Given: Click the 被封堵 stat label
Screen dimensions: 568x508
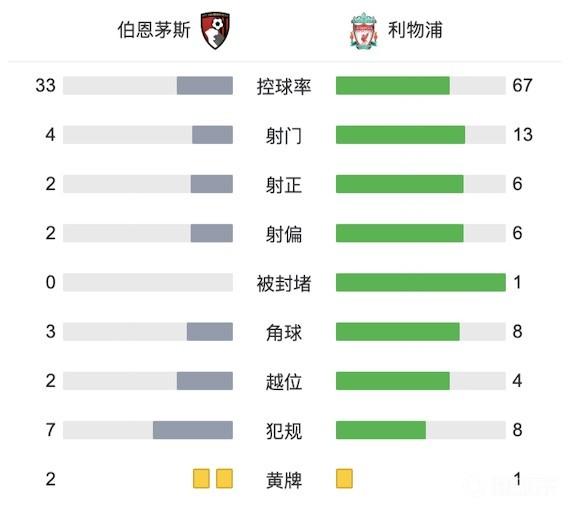Looking at the screenshot, I should 284,283.
